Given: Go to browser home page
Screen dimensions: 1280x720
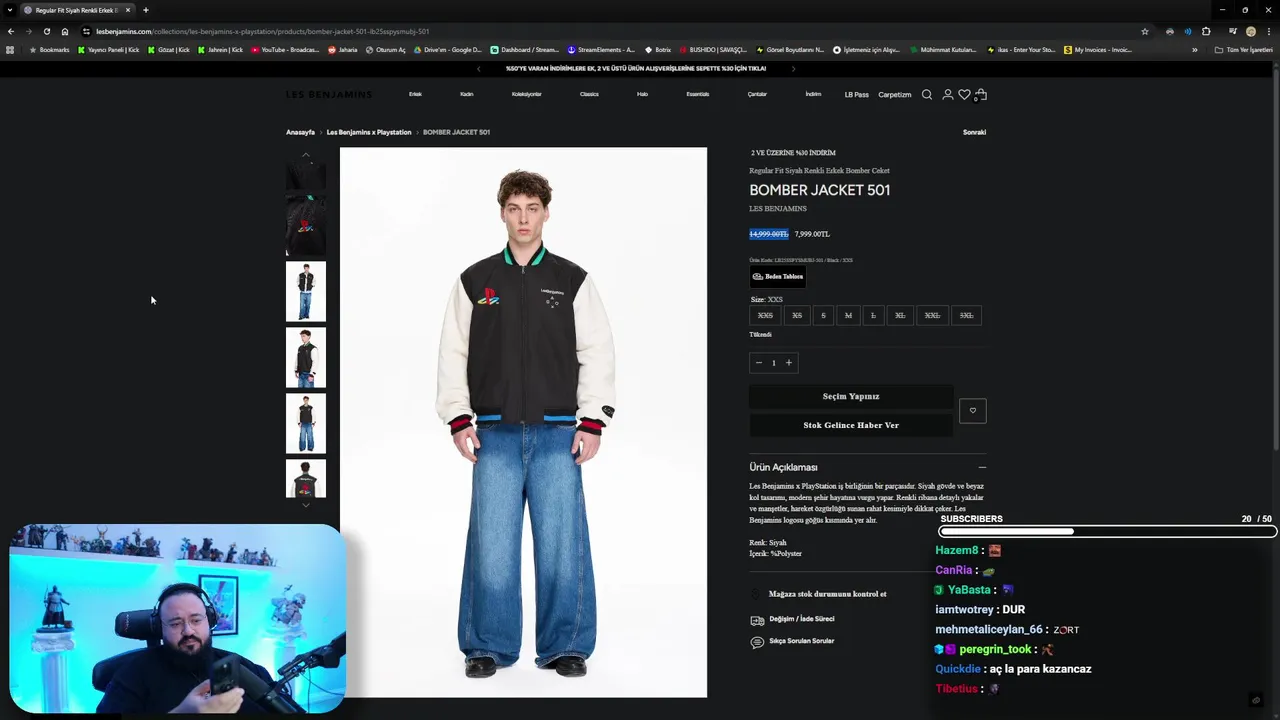Looking at the screenshot, I should coord(65,31).
